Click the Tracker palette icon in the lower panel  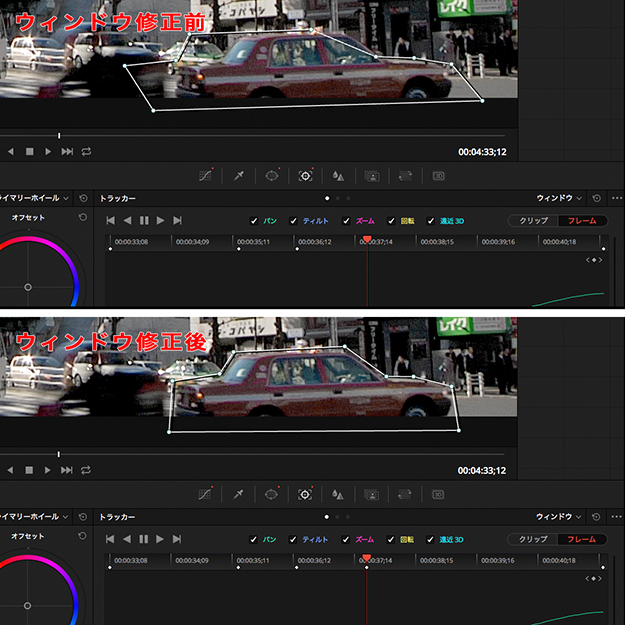[x=305, y=493]
